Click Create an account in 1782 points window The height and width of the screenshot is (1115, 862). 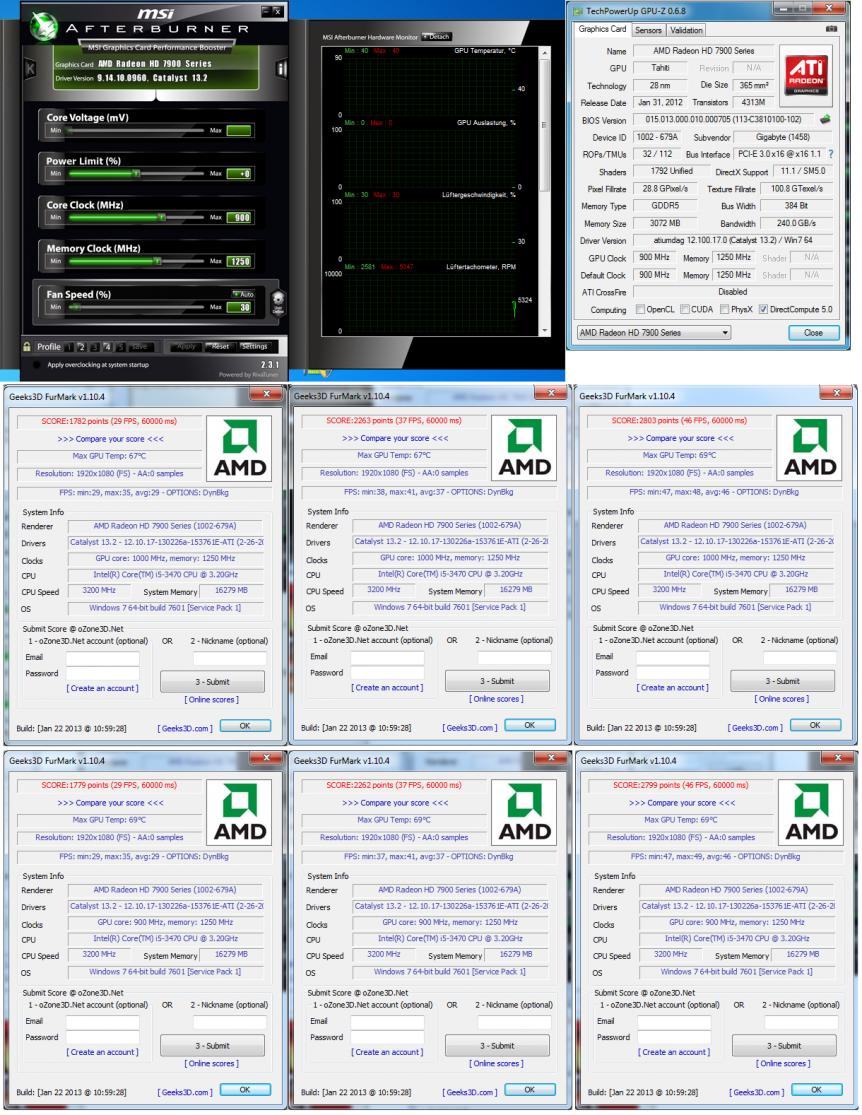[x=102, y=688]
